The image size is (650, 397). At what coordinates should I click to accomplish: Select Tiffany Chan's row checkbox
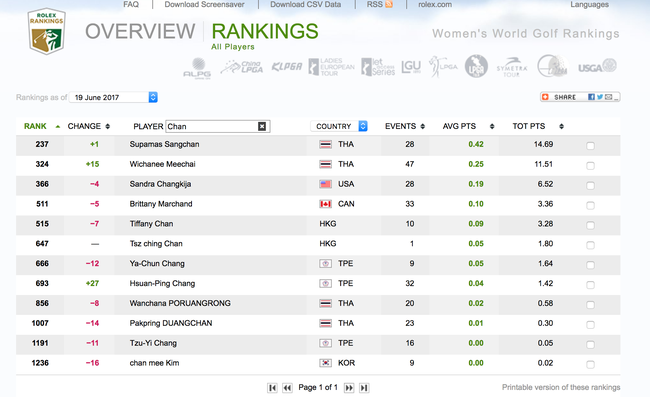point(590,225)
